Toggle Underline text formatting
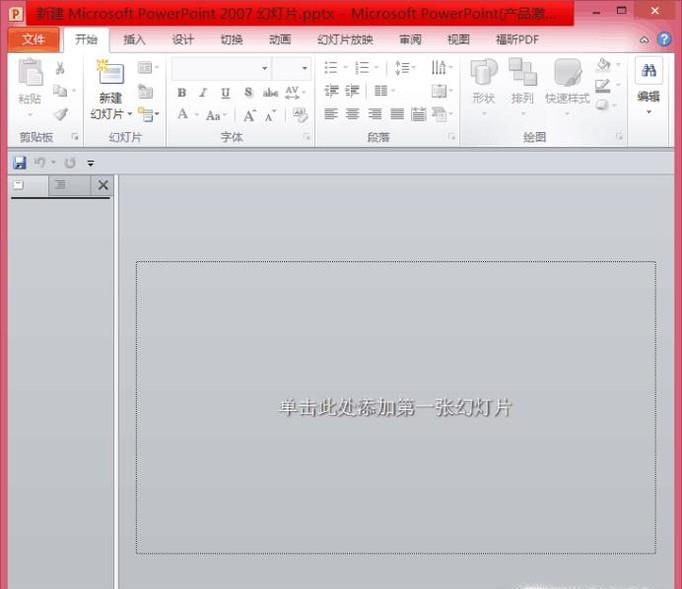This screenshot has width=682, height=589. pyautogui.click(x=225, y=93)
